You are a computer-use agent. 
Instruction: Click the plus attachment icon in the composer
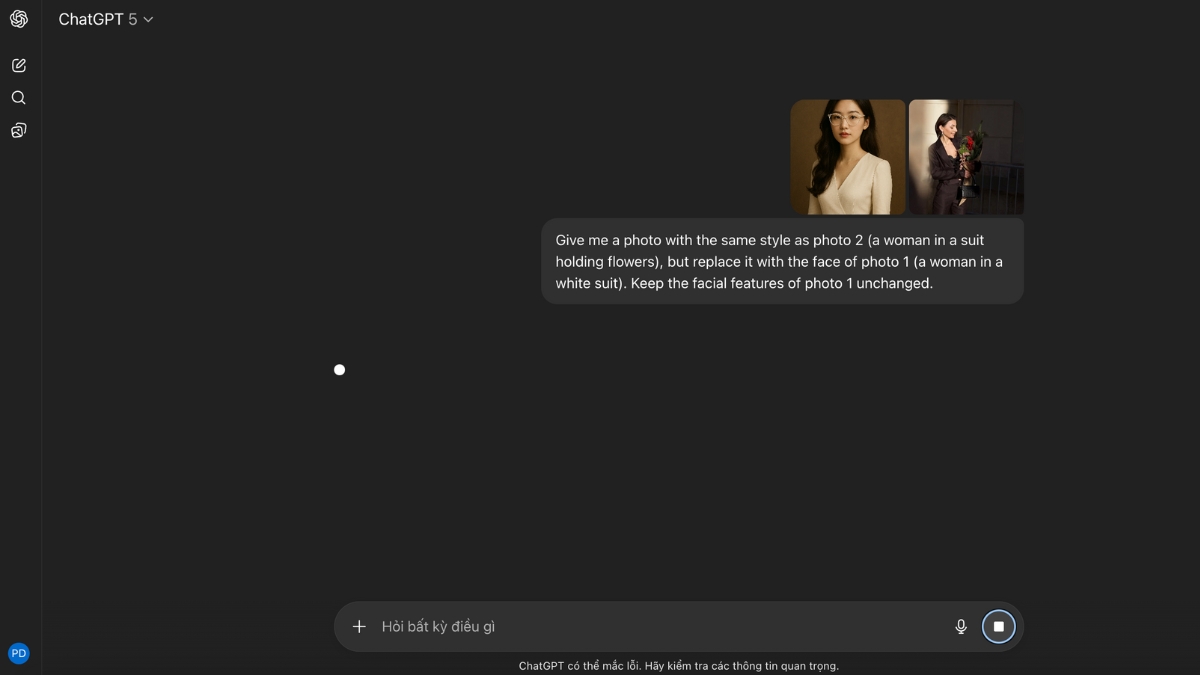[359, 626]
